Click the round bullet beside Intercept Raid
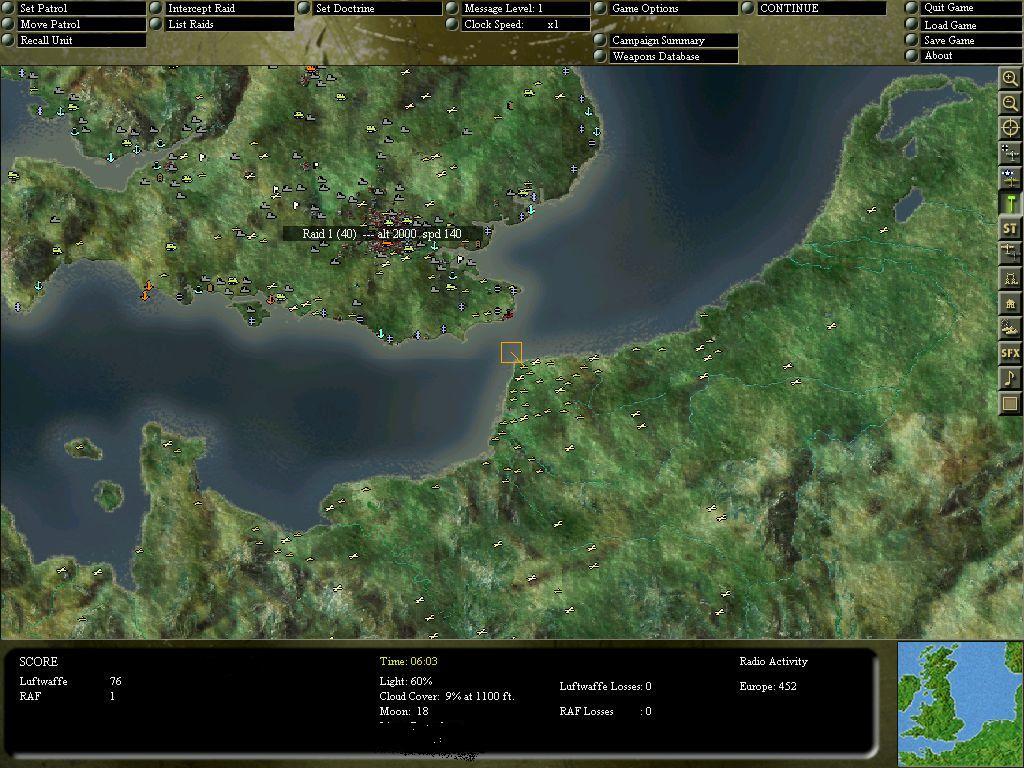The height and width of the screenshot is (768, 1024). (155, 8)
